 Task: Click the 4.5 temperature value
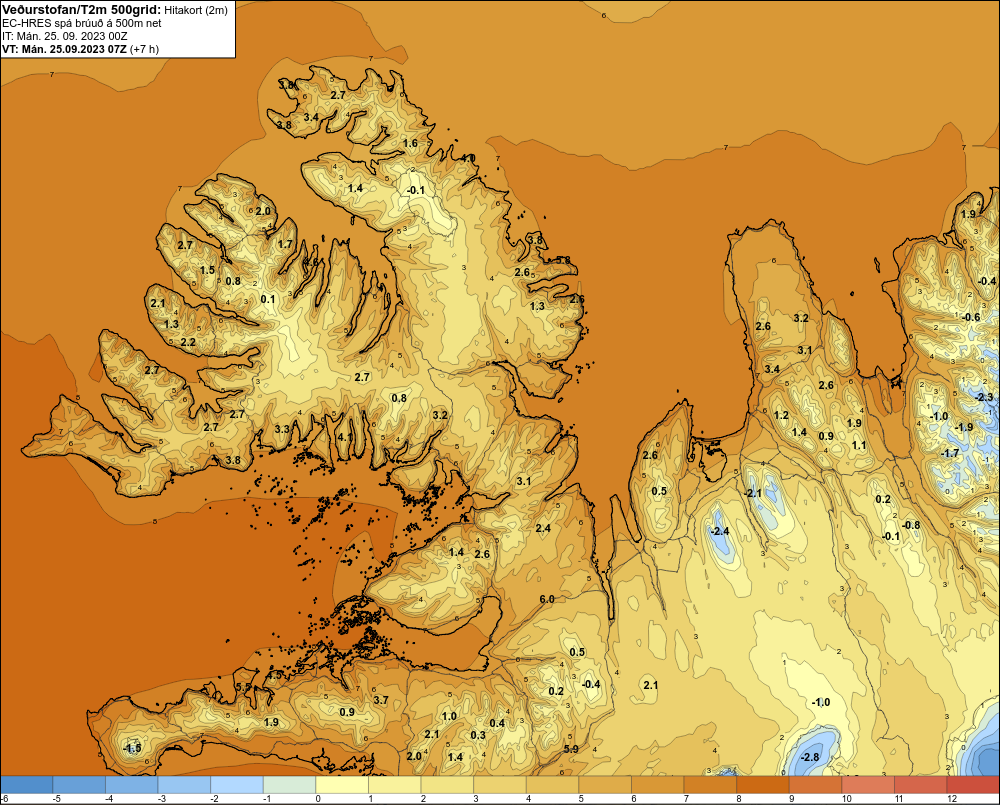pyautogui.click(x=274, y=674)
